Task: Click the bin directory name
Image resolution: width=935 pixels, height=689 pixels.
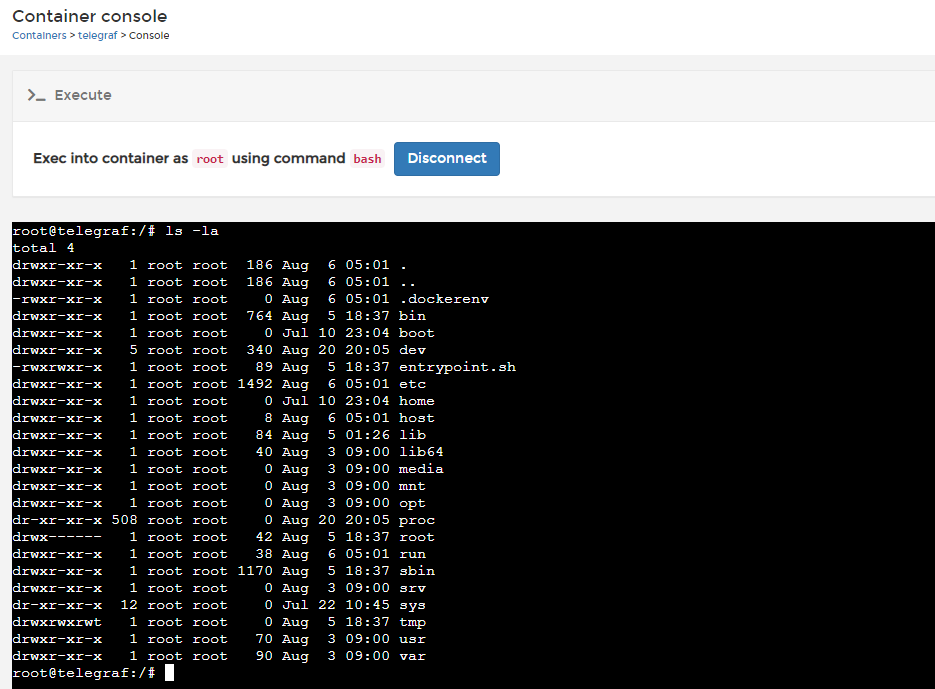Action: [413, 316]
